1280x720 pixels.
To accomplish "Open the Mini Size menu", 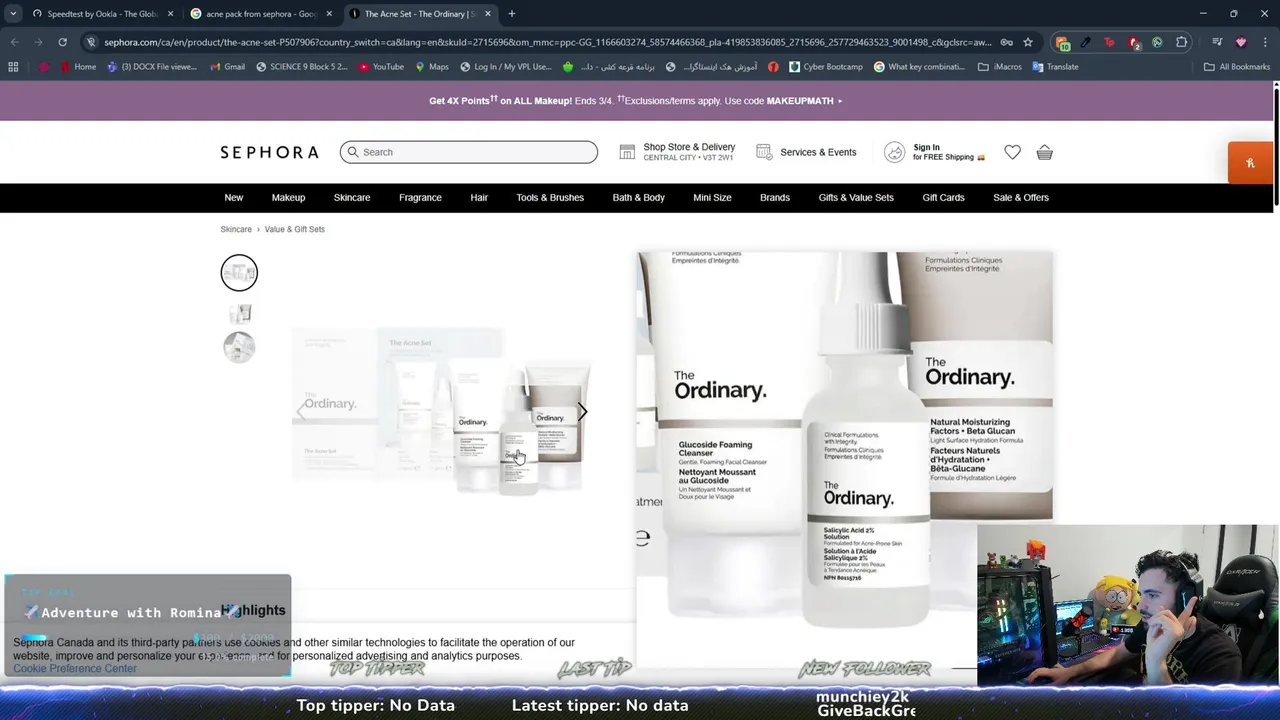I will 712,198.
